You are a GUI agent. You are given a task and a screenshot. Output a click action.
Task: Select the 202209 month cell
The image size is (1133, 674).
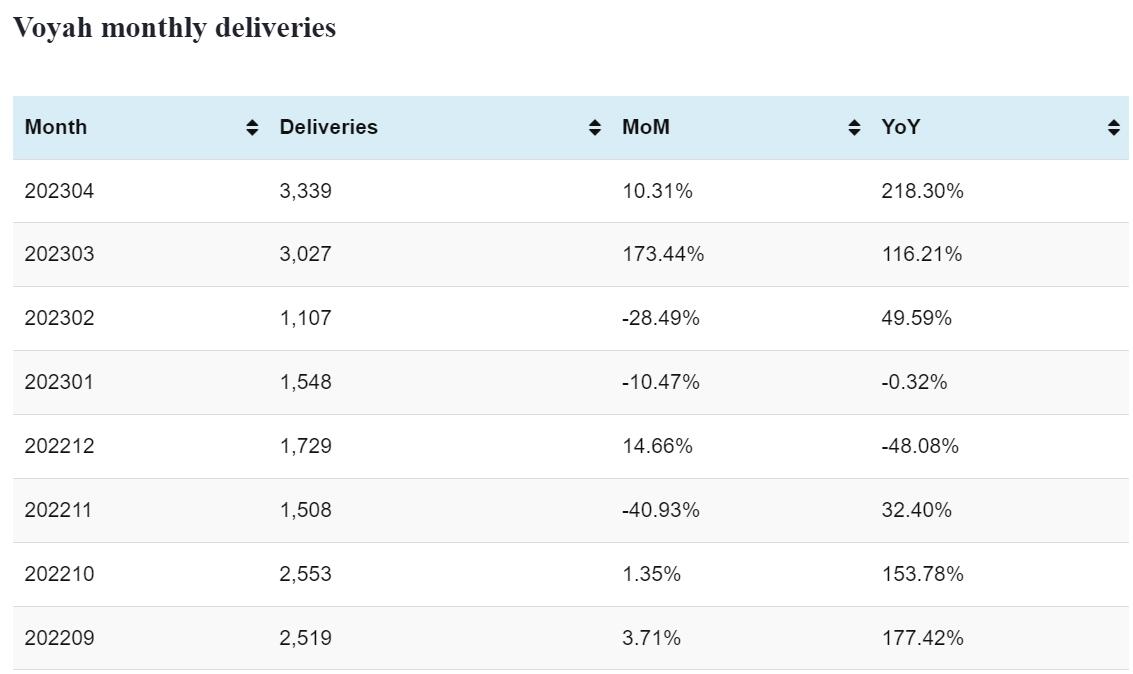[59, 638]
